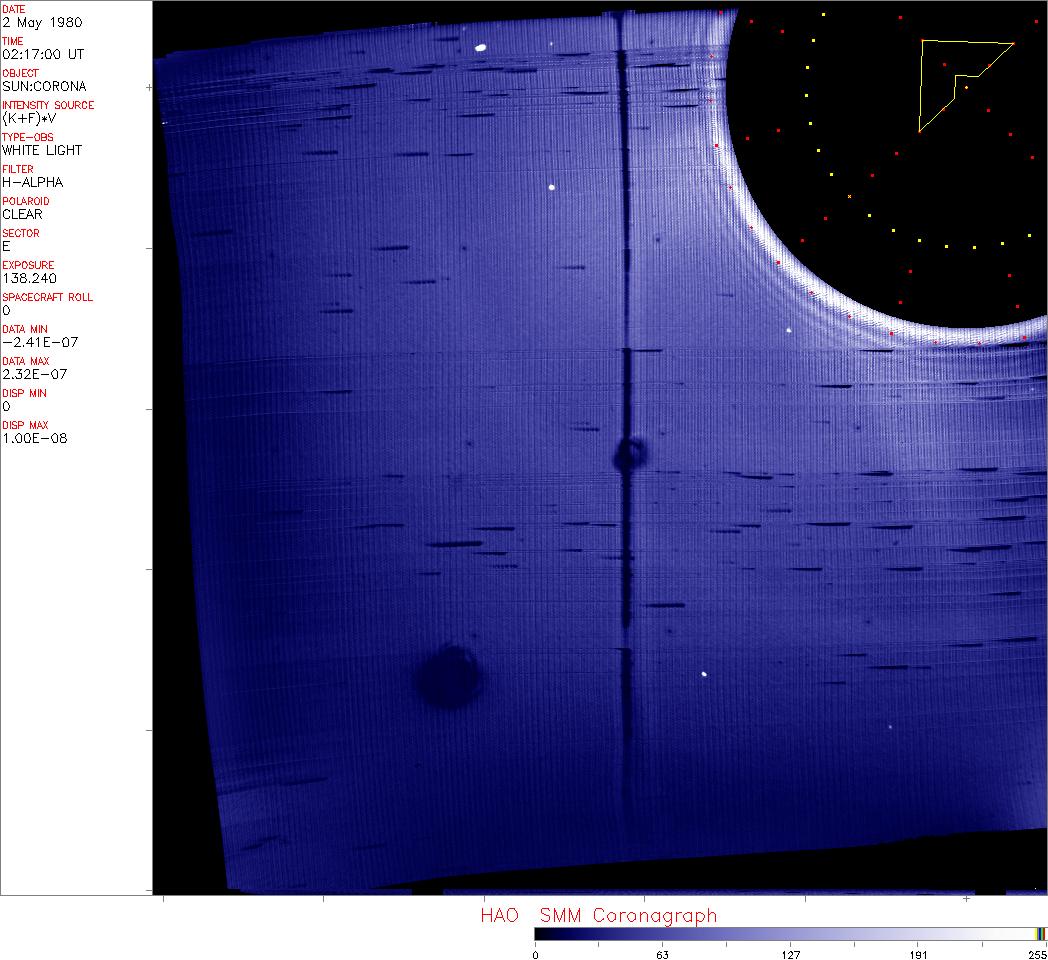
Task: Click the DATA MIN value -2.41E-07
Action: pyautogui.click(x=40, y=342)
